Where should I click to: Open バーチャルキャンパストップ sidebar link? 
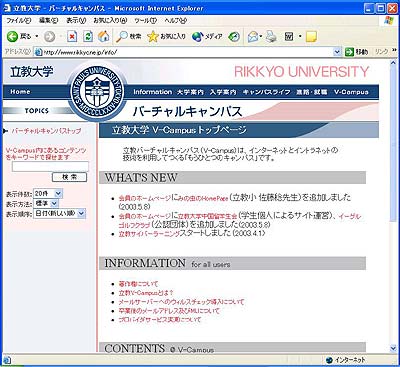pos(46,131)
